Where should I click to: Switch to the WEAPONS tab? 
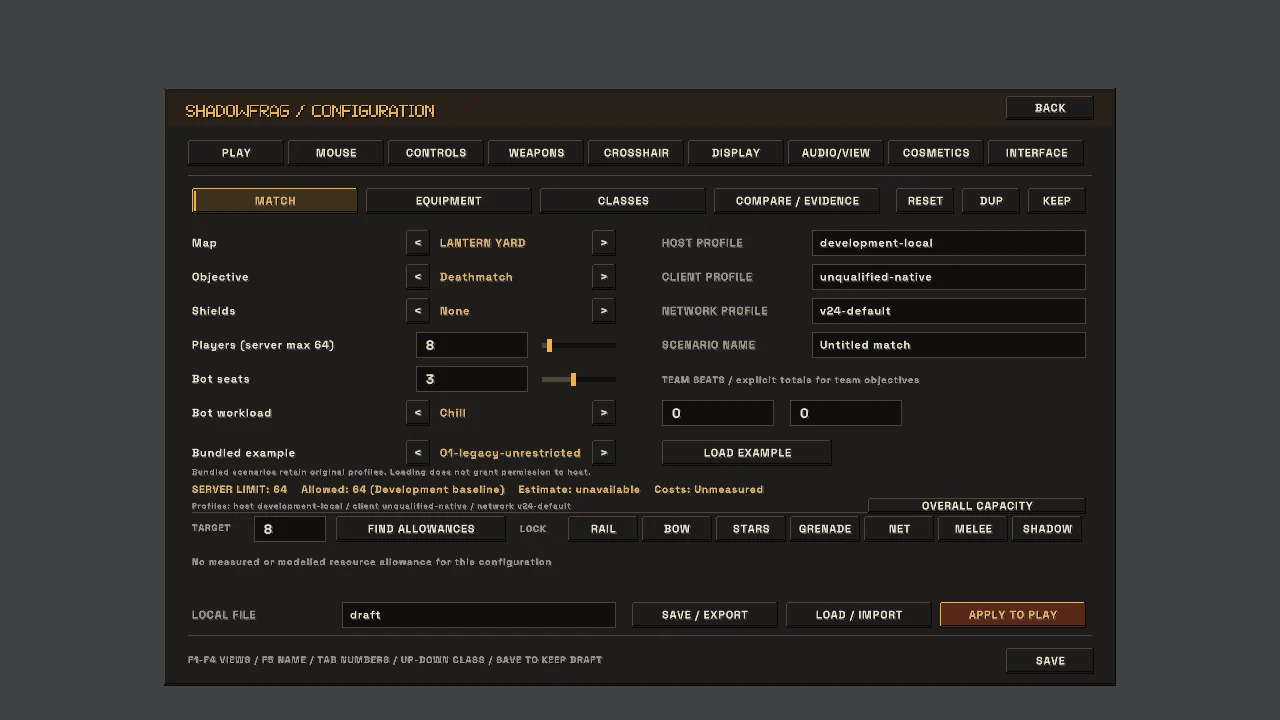pyautogui.click(x=536, y=153)
